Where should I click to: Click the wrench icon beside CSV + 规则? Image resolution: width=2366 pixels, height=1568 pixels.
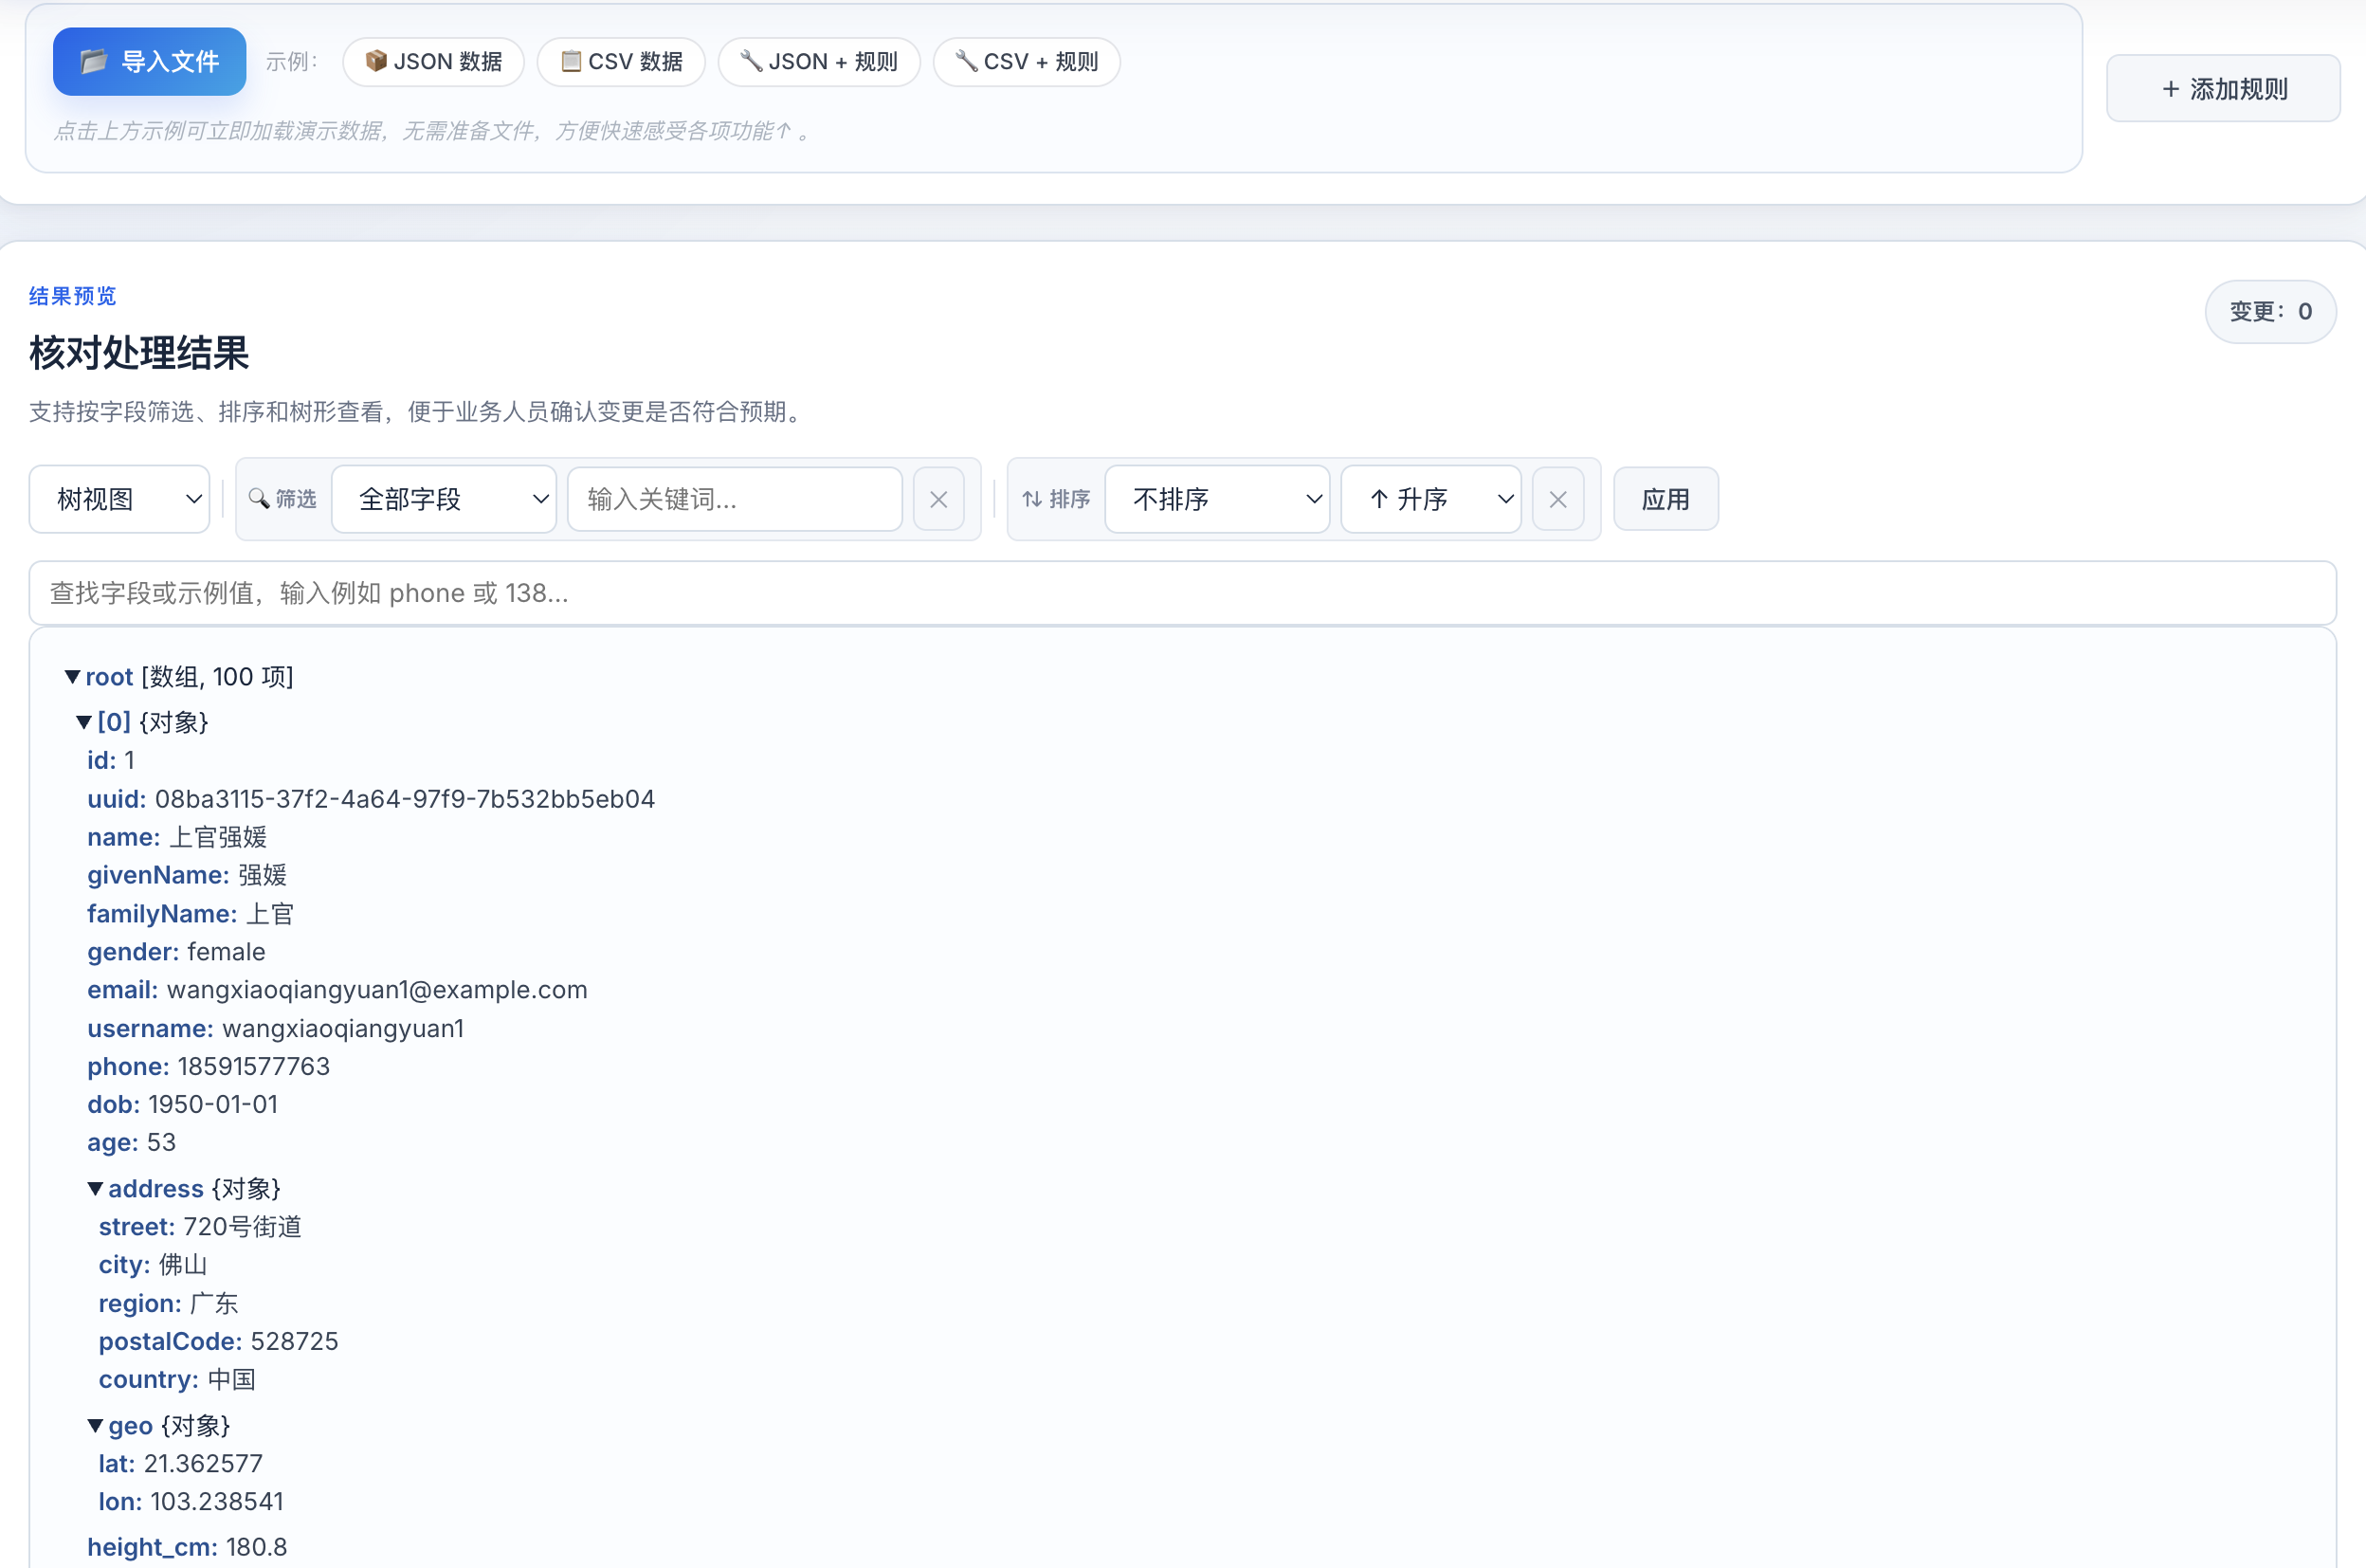pyautogui.click(x=964, y=61)
